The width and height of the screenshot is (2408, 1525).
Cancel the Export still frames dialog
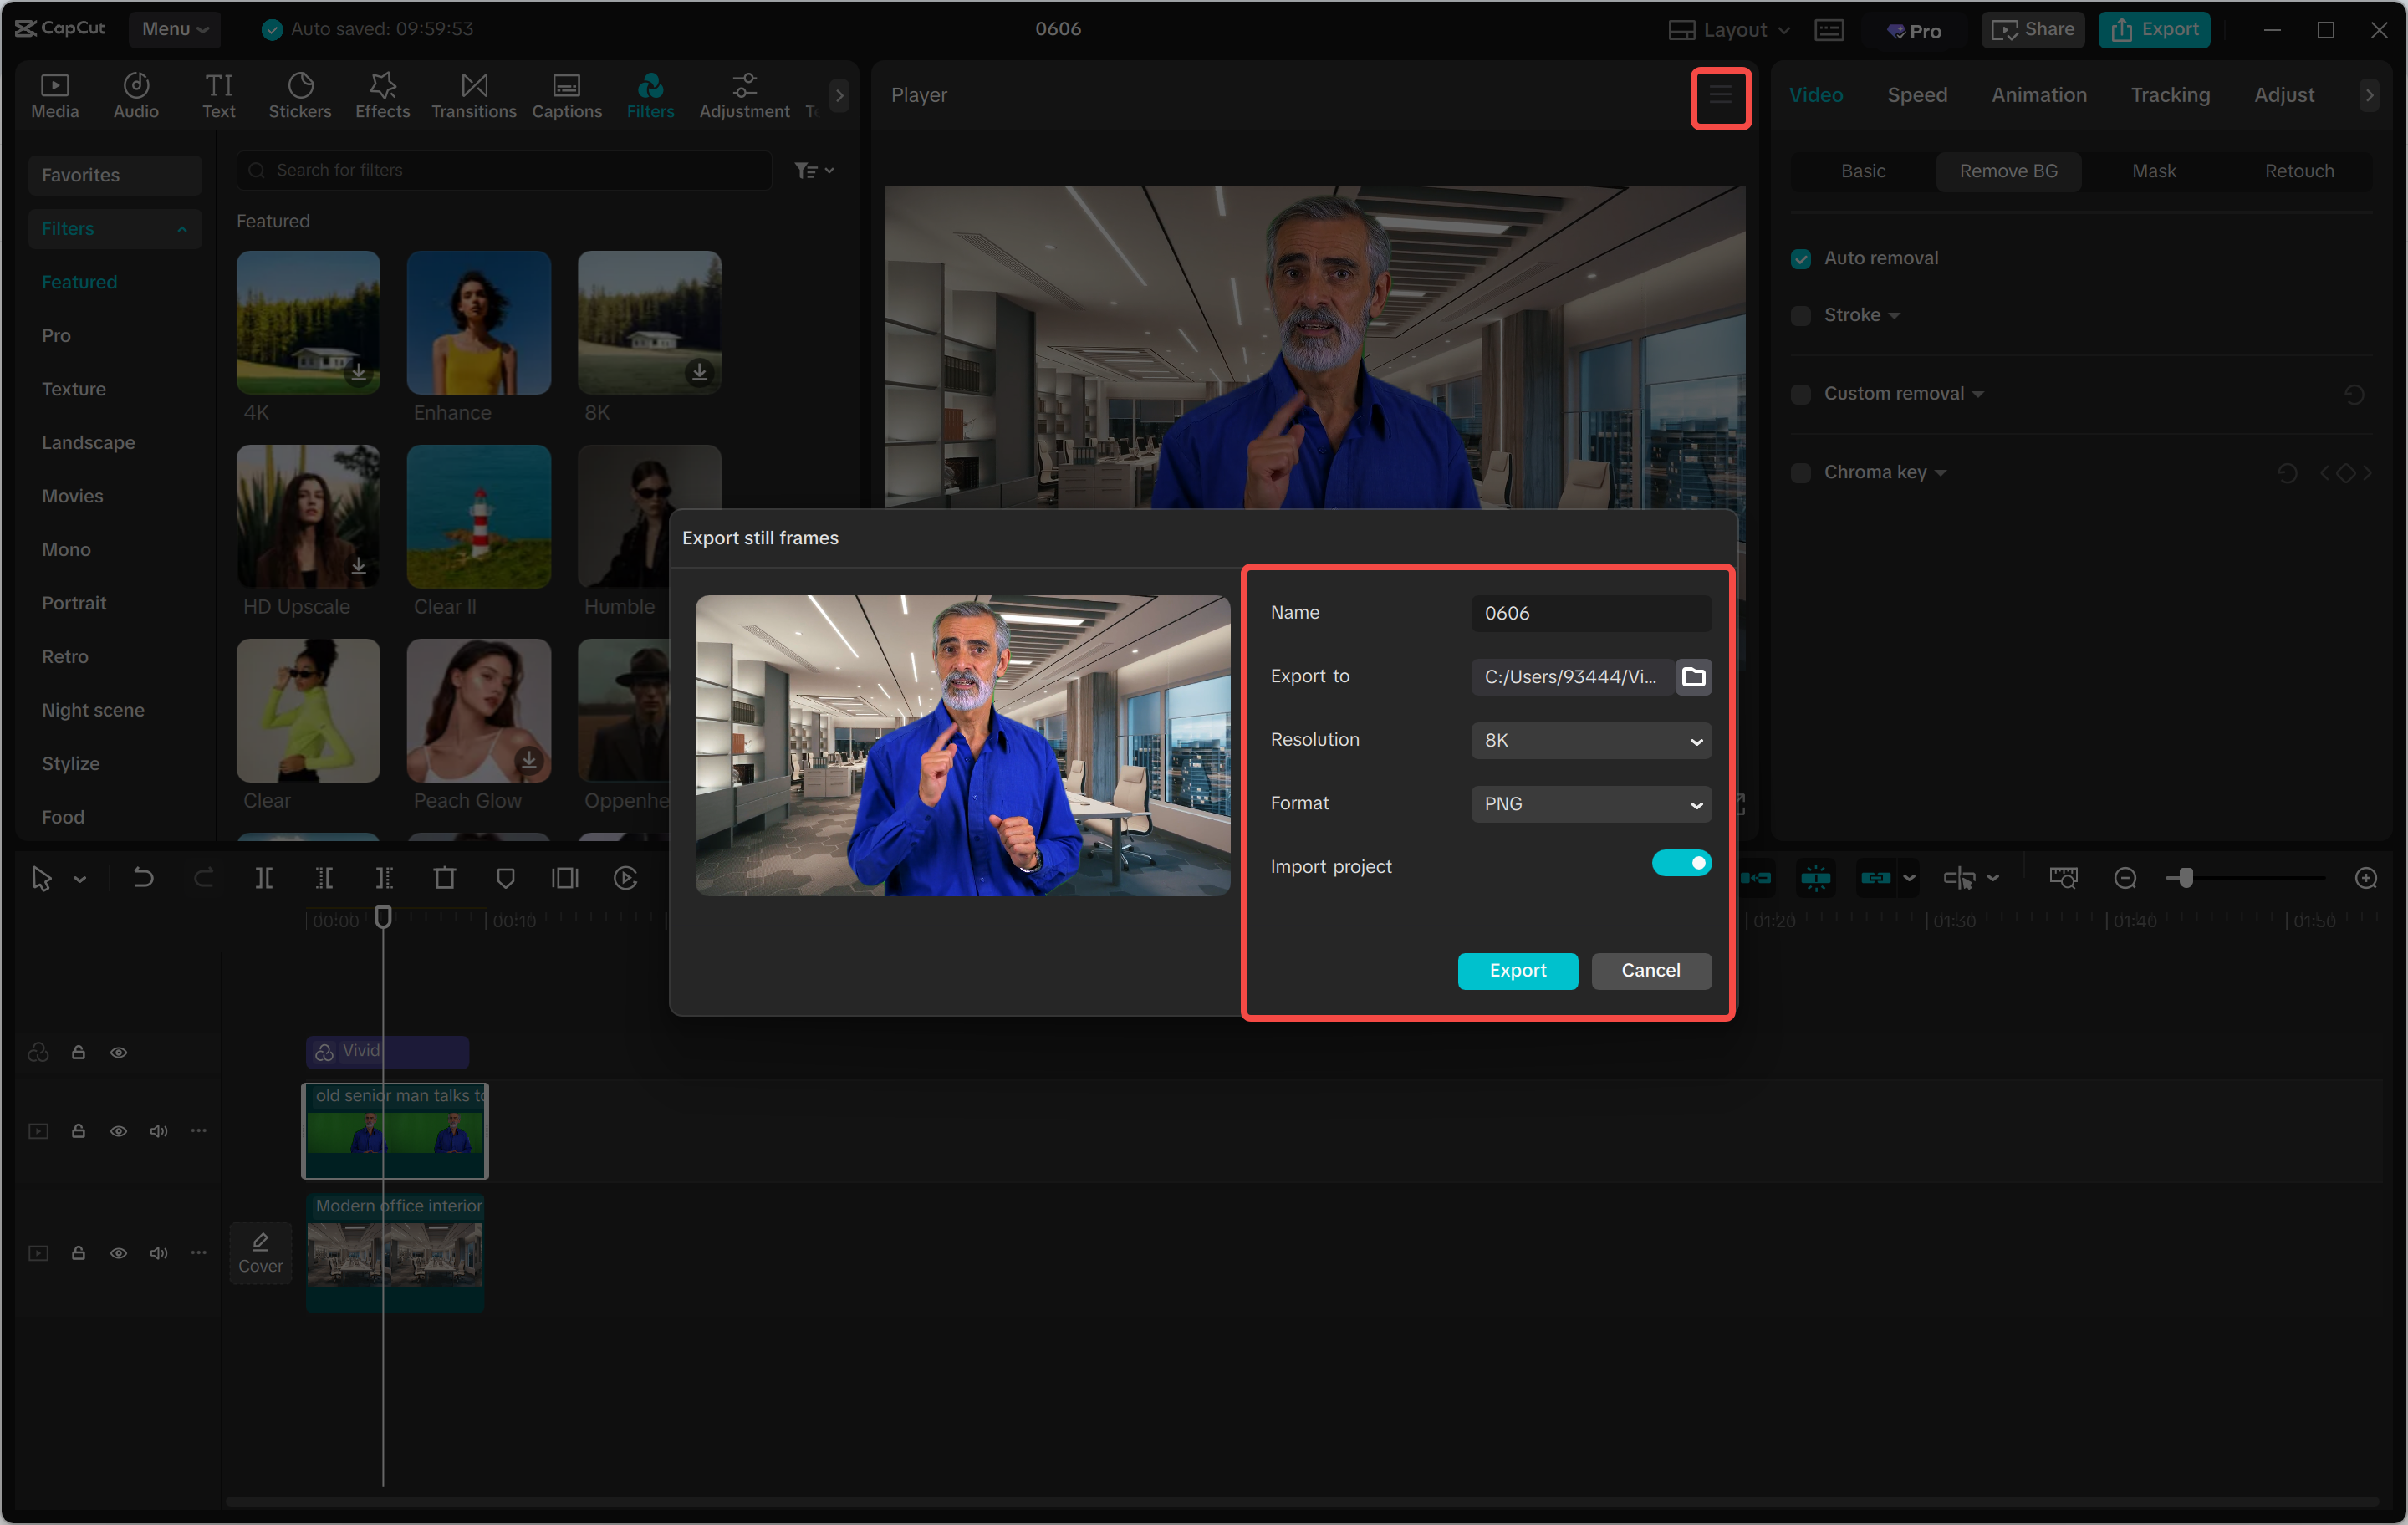[1650, 970]
